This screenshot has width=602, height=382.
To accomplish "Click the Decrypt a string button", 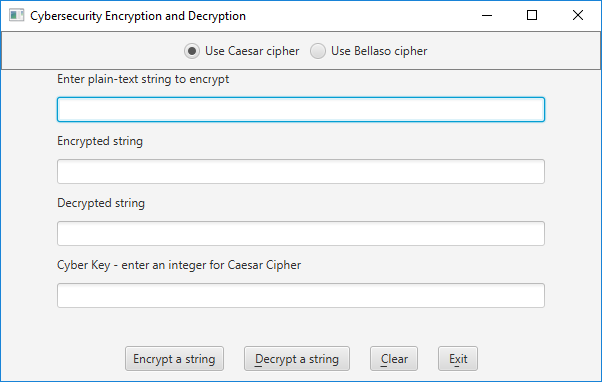I will [297, 359].
